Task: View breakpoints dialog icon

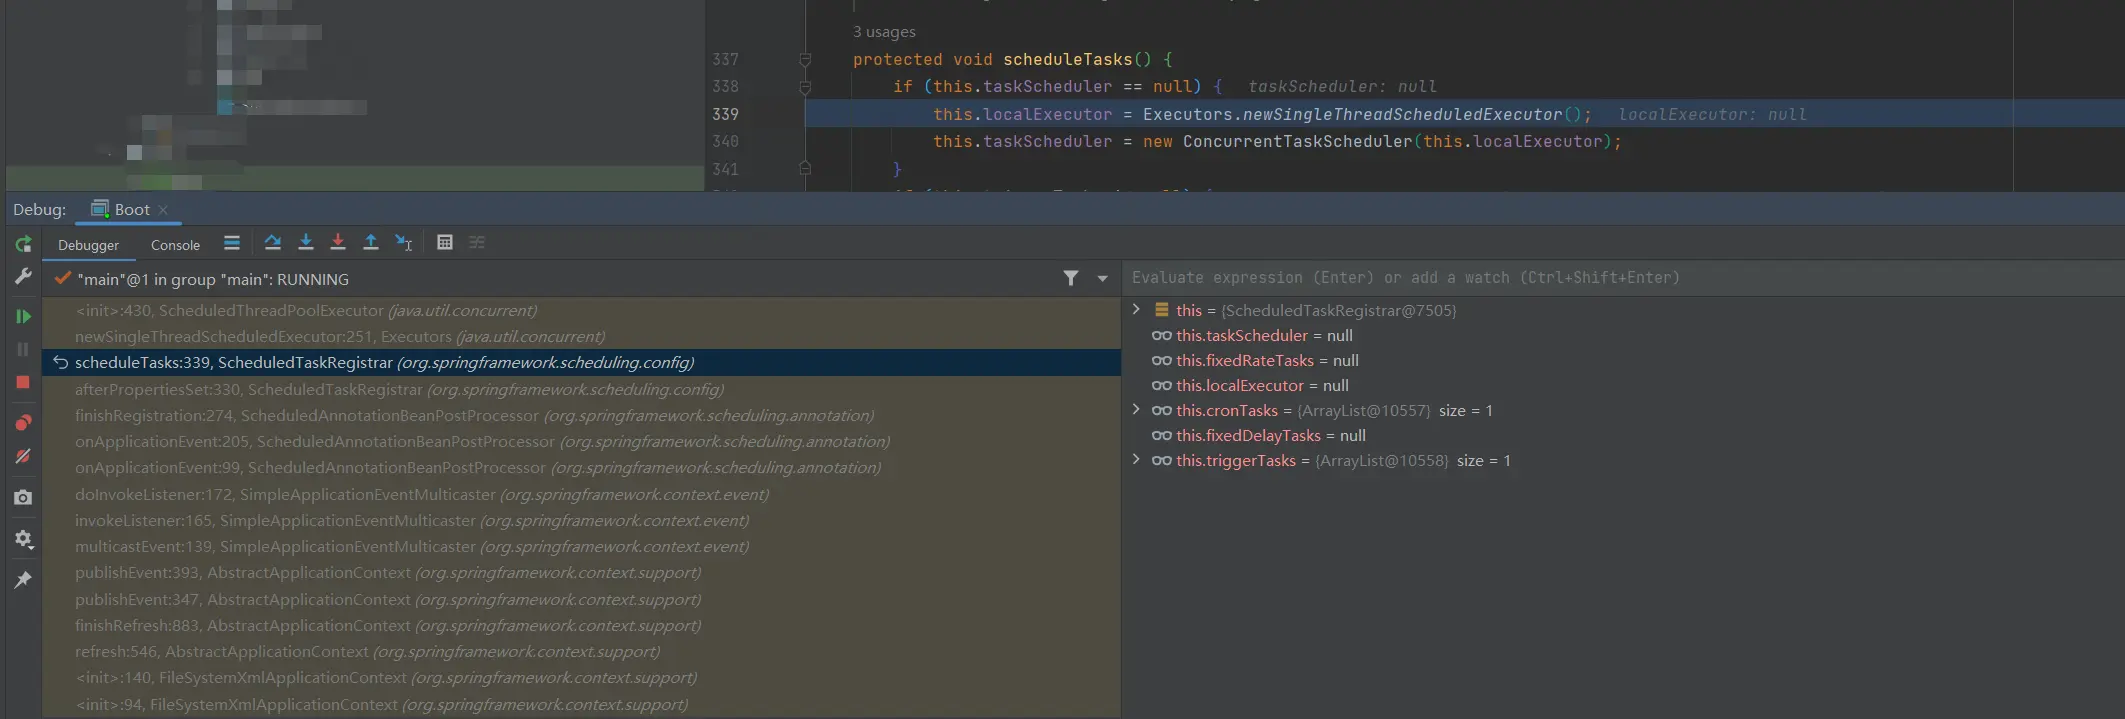Action: 23,422
